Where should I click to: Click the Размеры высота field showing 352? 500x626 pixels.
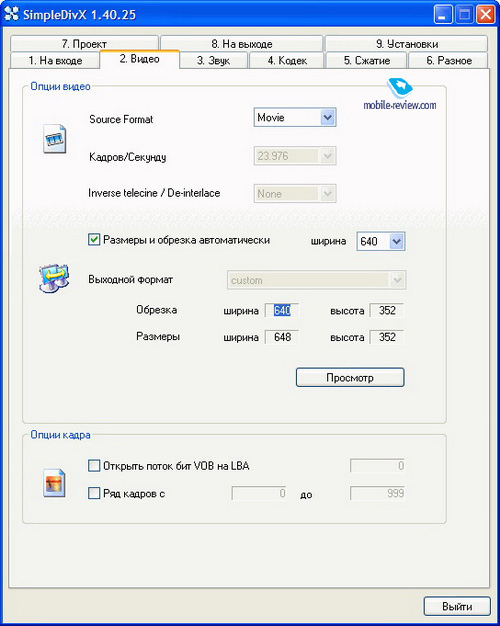coord(387,337)
